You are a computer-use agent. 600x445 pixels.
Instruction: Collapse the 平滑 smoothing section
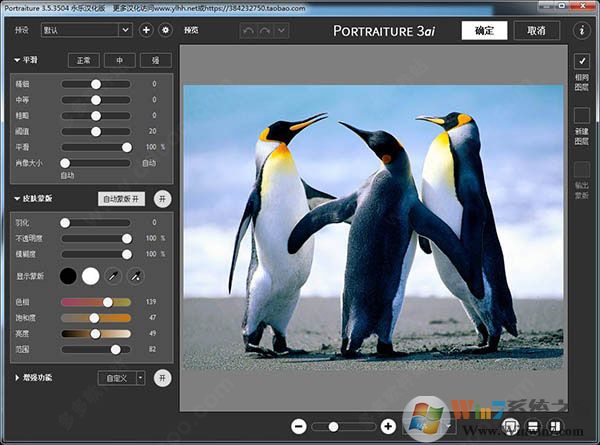click(16, 61)
